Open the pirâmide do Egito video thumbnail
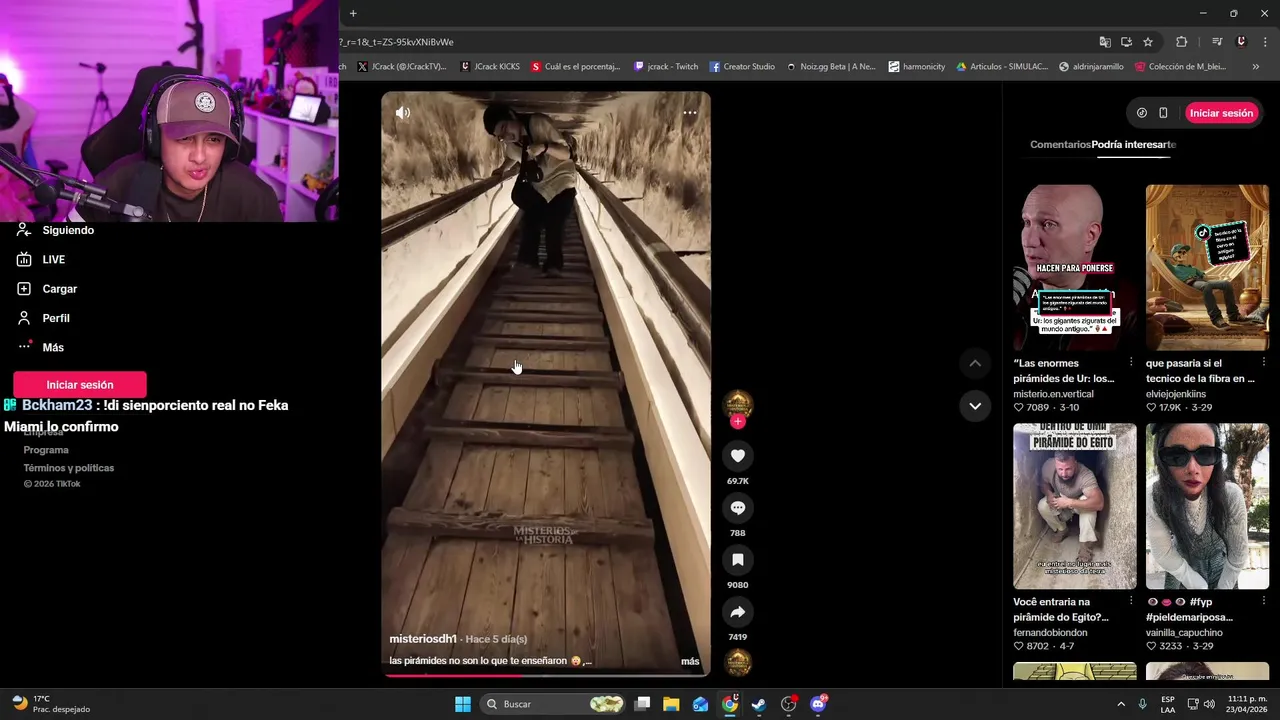Viewport: 1280px width, 720px height. [1075, 506]
